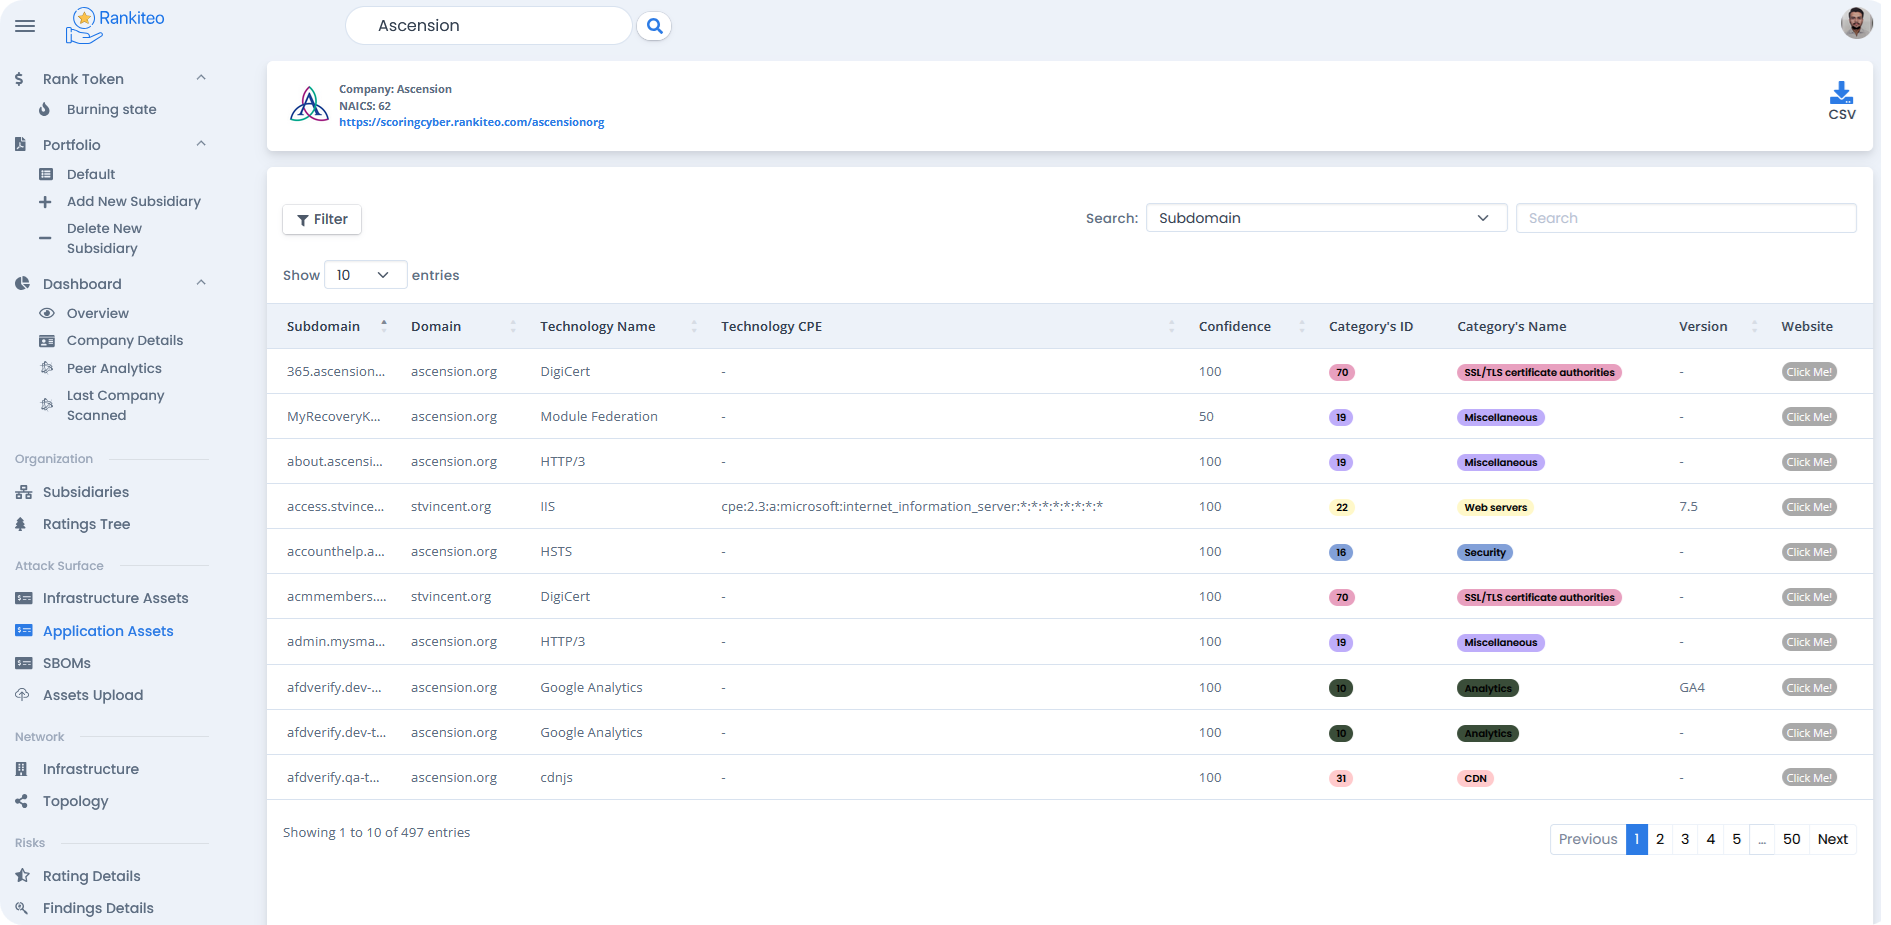Open SBOMs menu item
This screenshot has width=1891, height=925.
[x=66, y=663]
